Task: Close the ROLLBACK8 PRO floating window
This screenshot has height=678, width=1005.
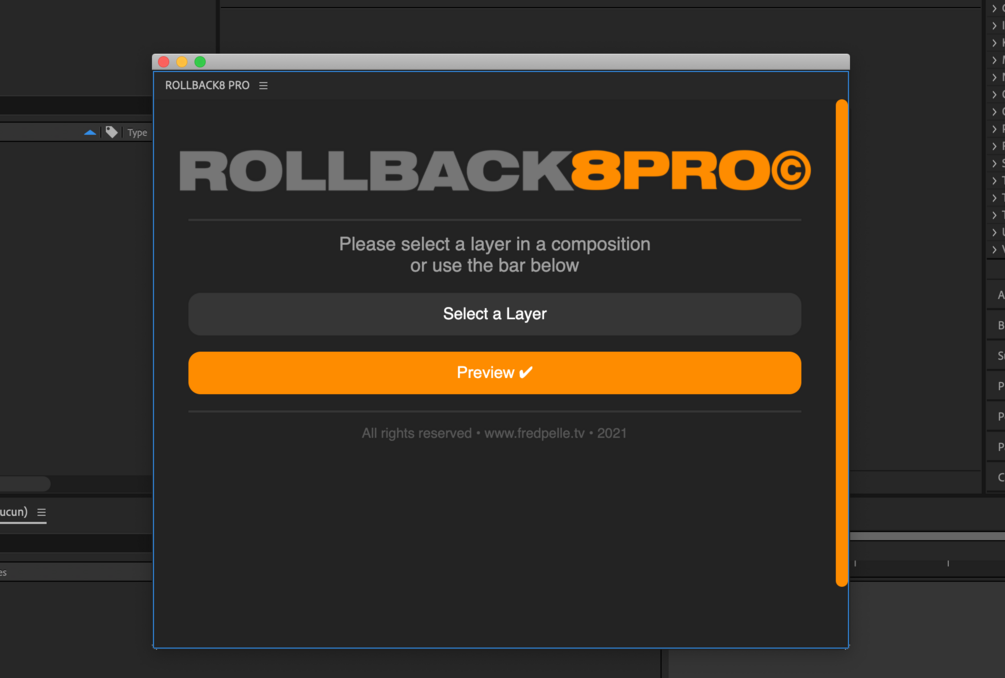Action: tap(164, 62)
